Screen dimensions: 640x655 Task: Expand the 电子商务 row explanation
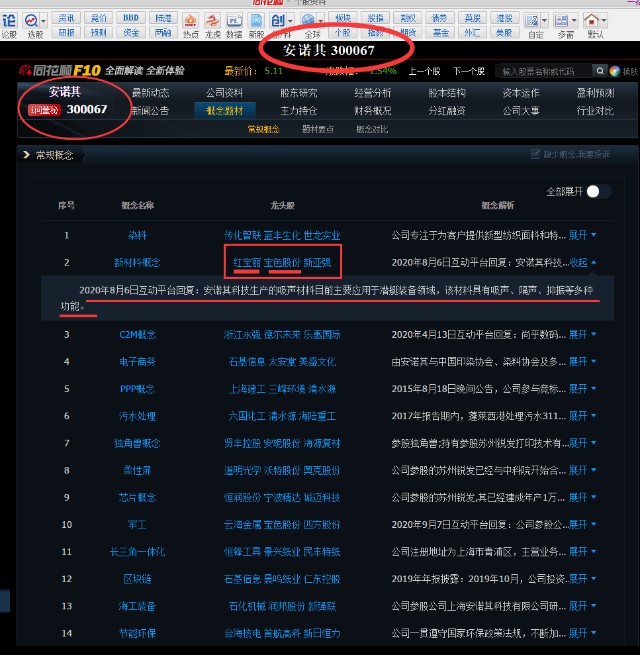tap(582, 362)
